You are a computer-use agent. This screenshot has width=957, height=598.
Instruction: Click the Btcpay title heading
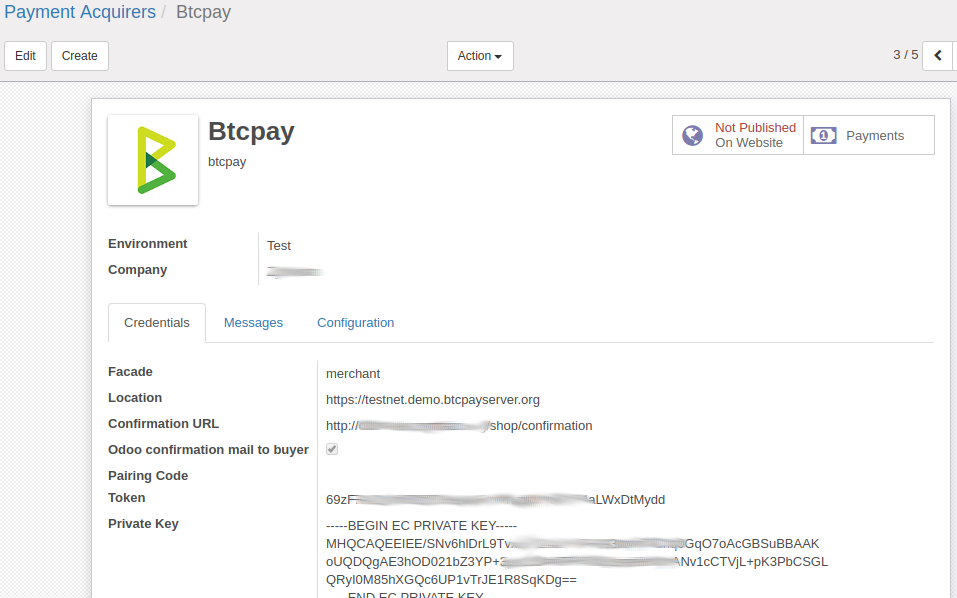[251, 132]
